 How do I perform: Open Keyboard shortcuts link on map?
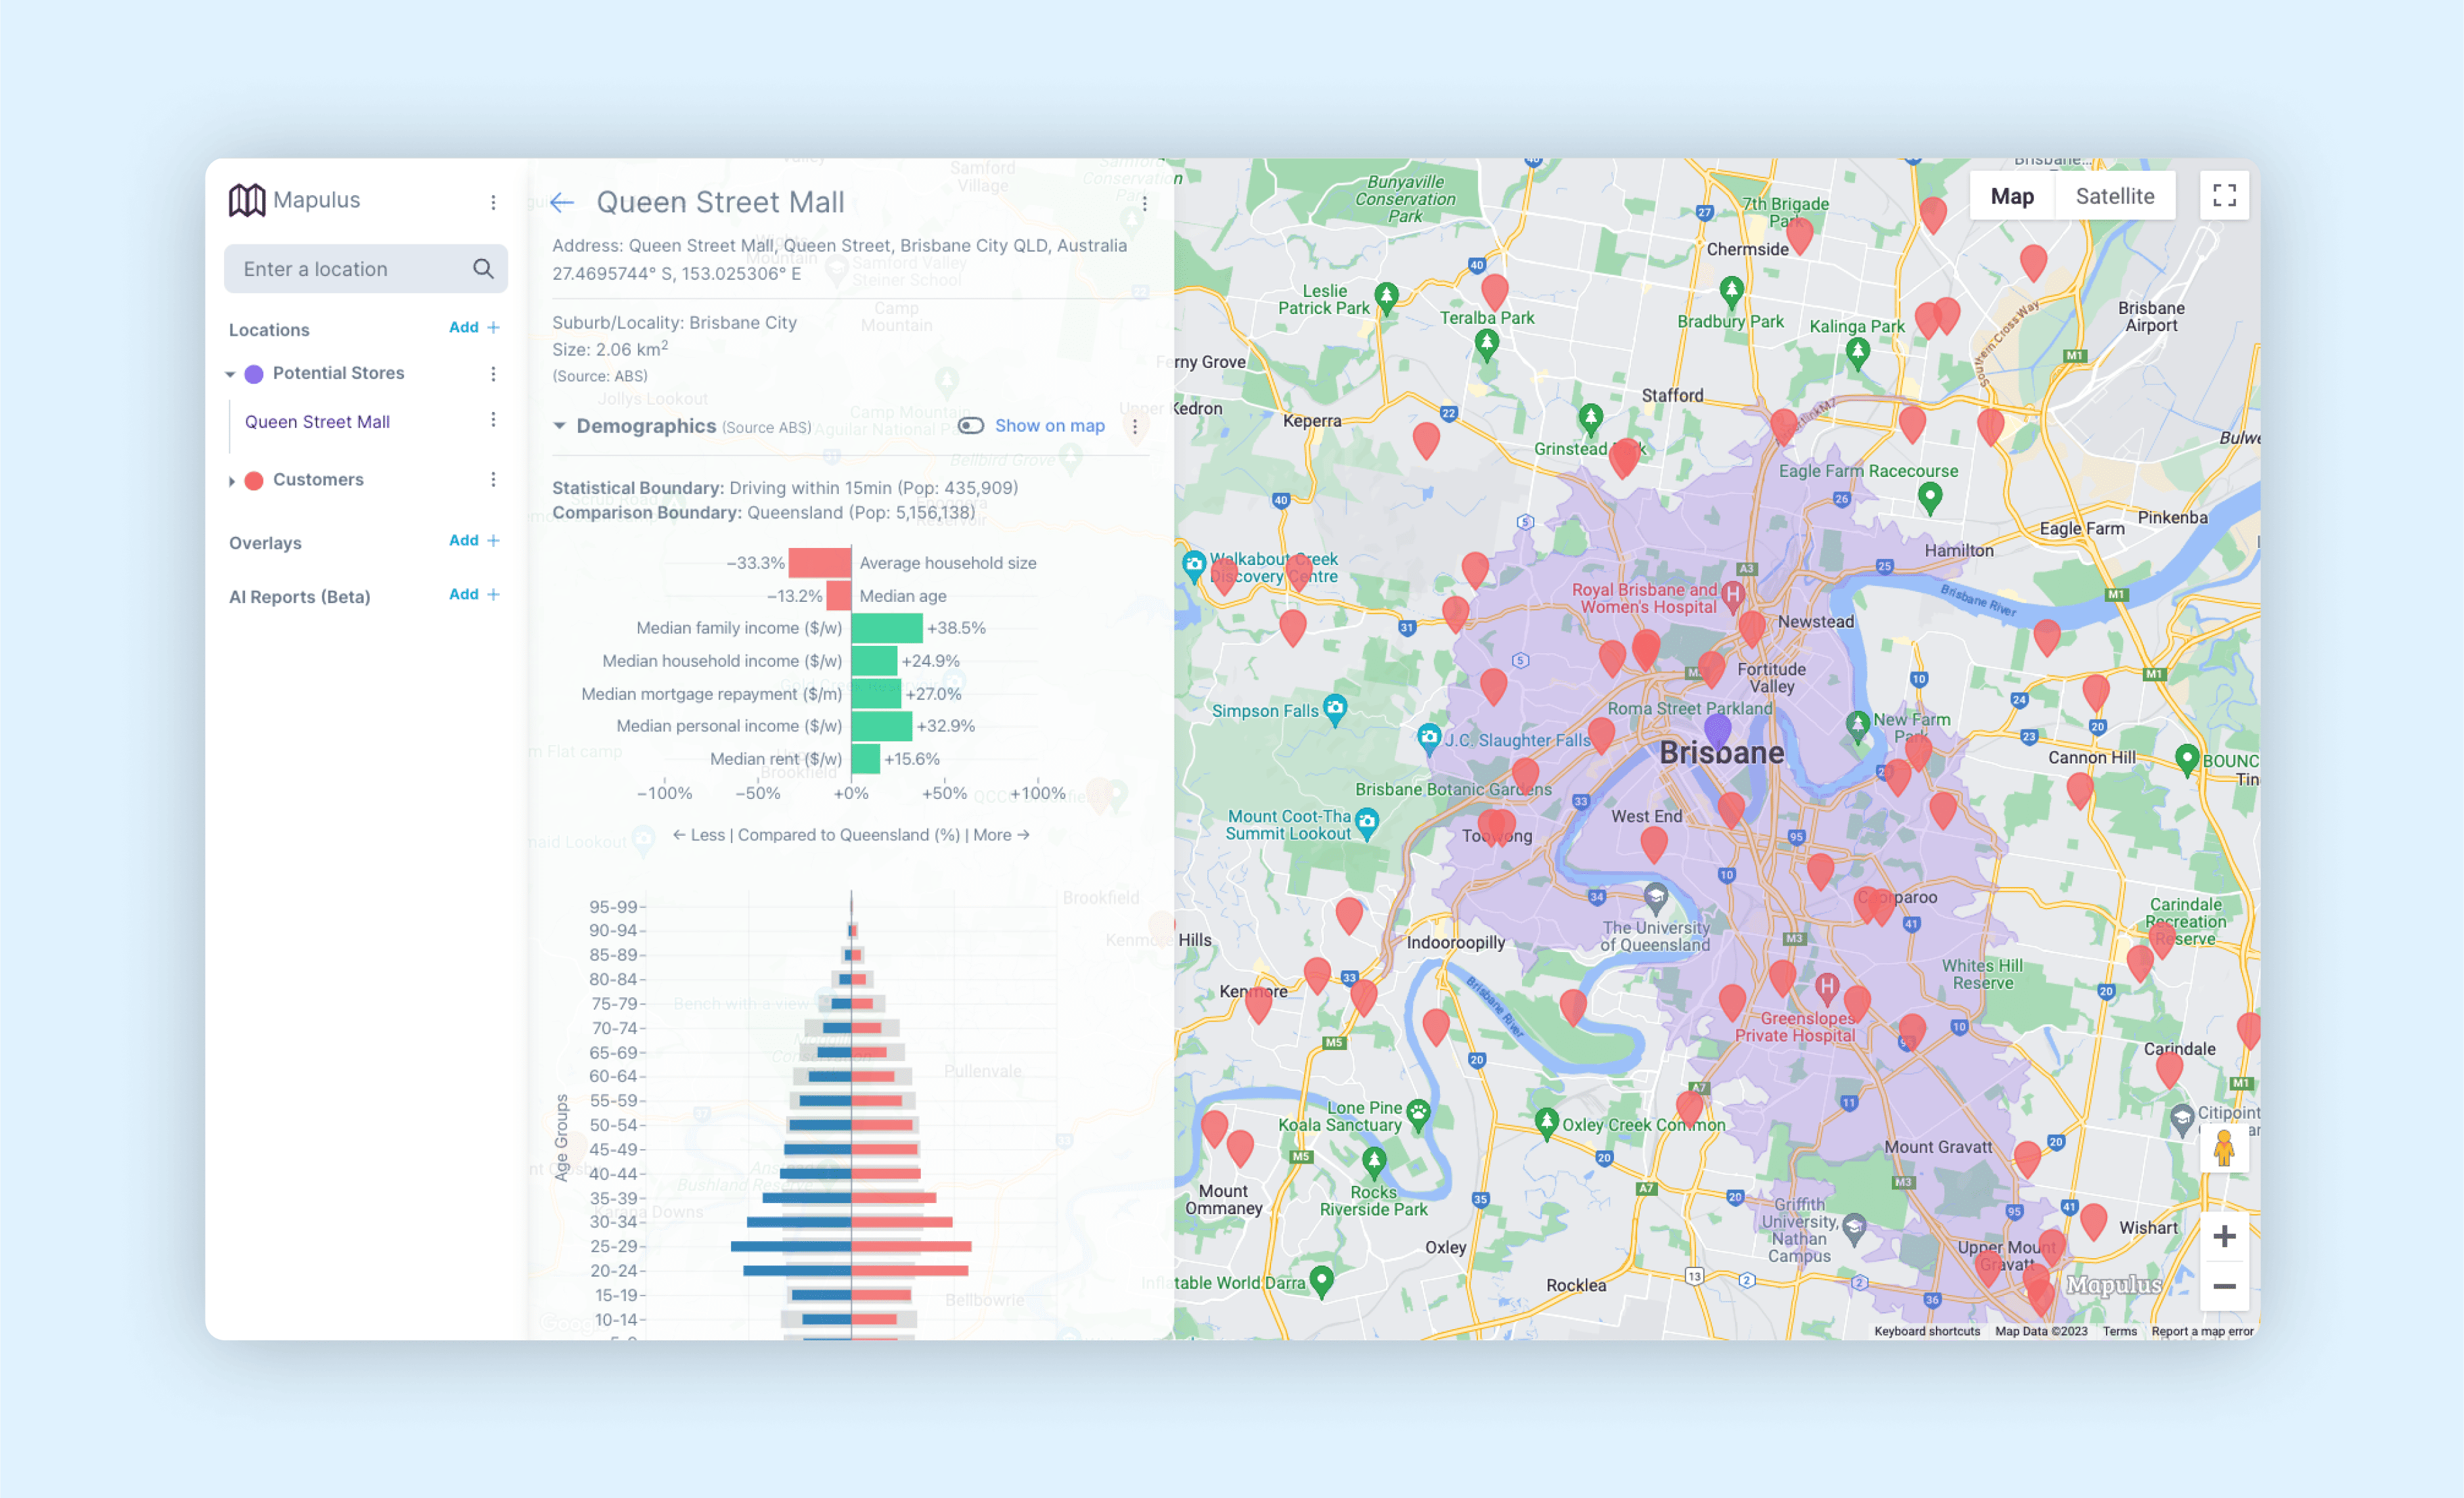(1926, 1331)
